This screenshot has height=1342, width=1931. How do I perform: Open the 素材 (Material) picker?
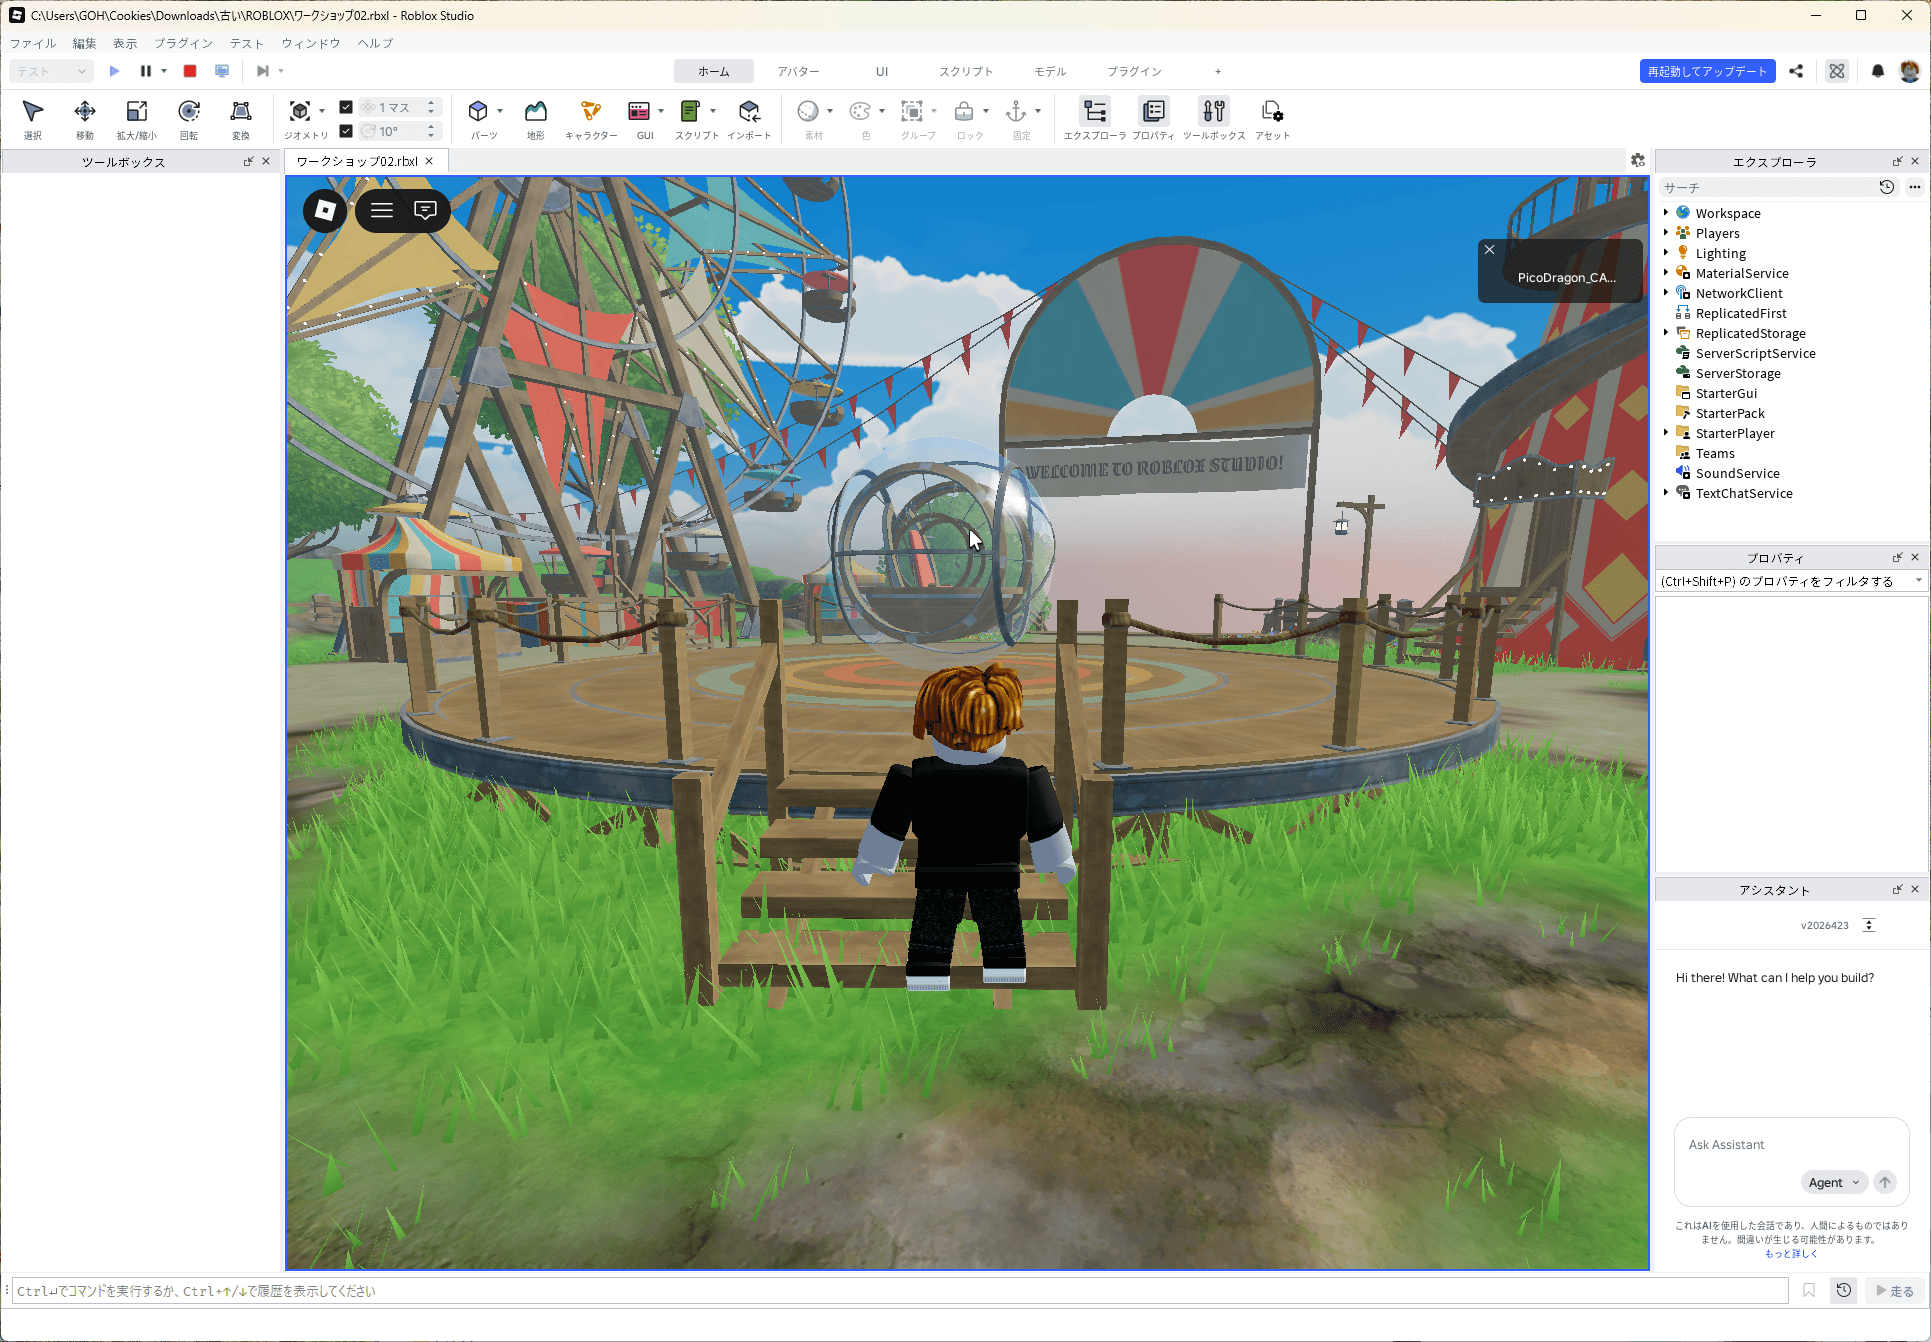[x=808, y=111]
